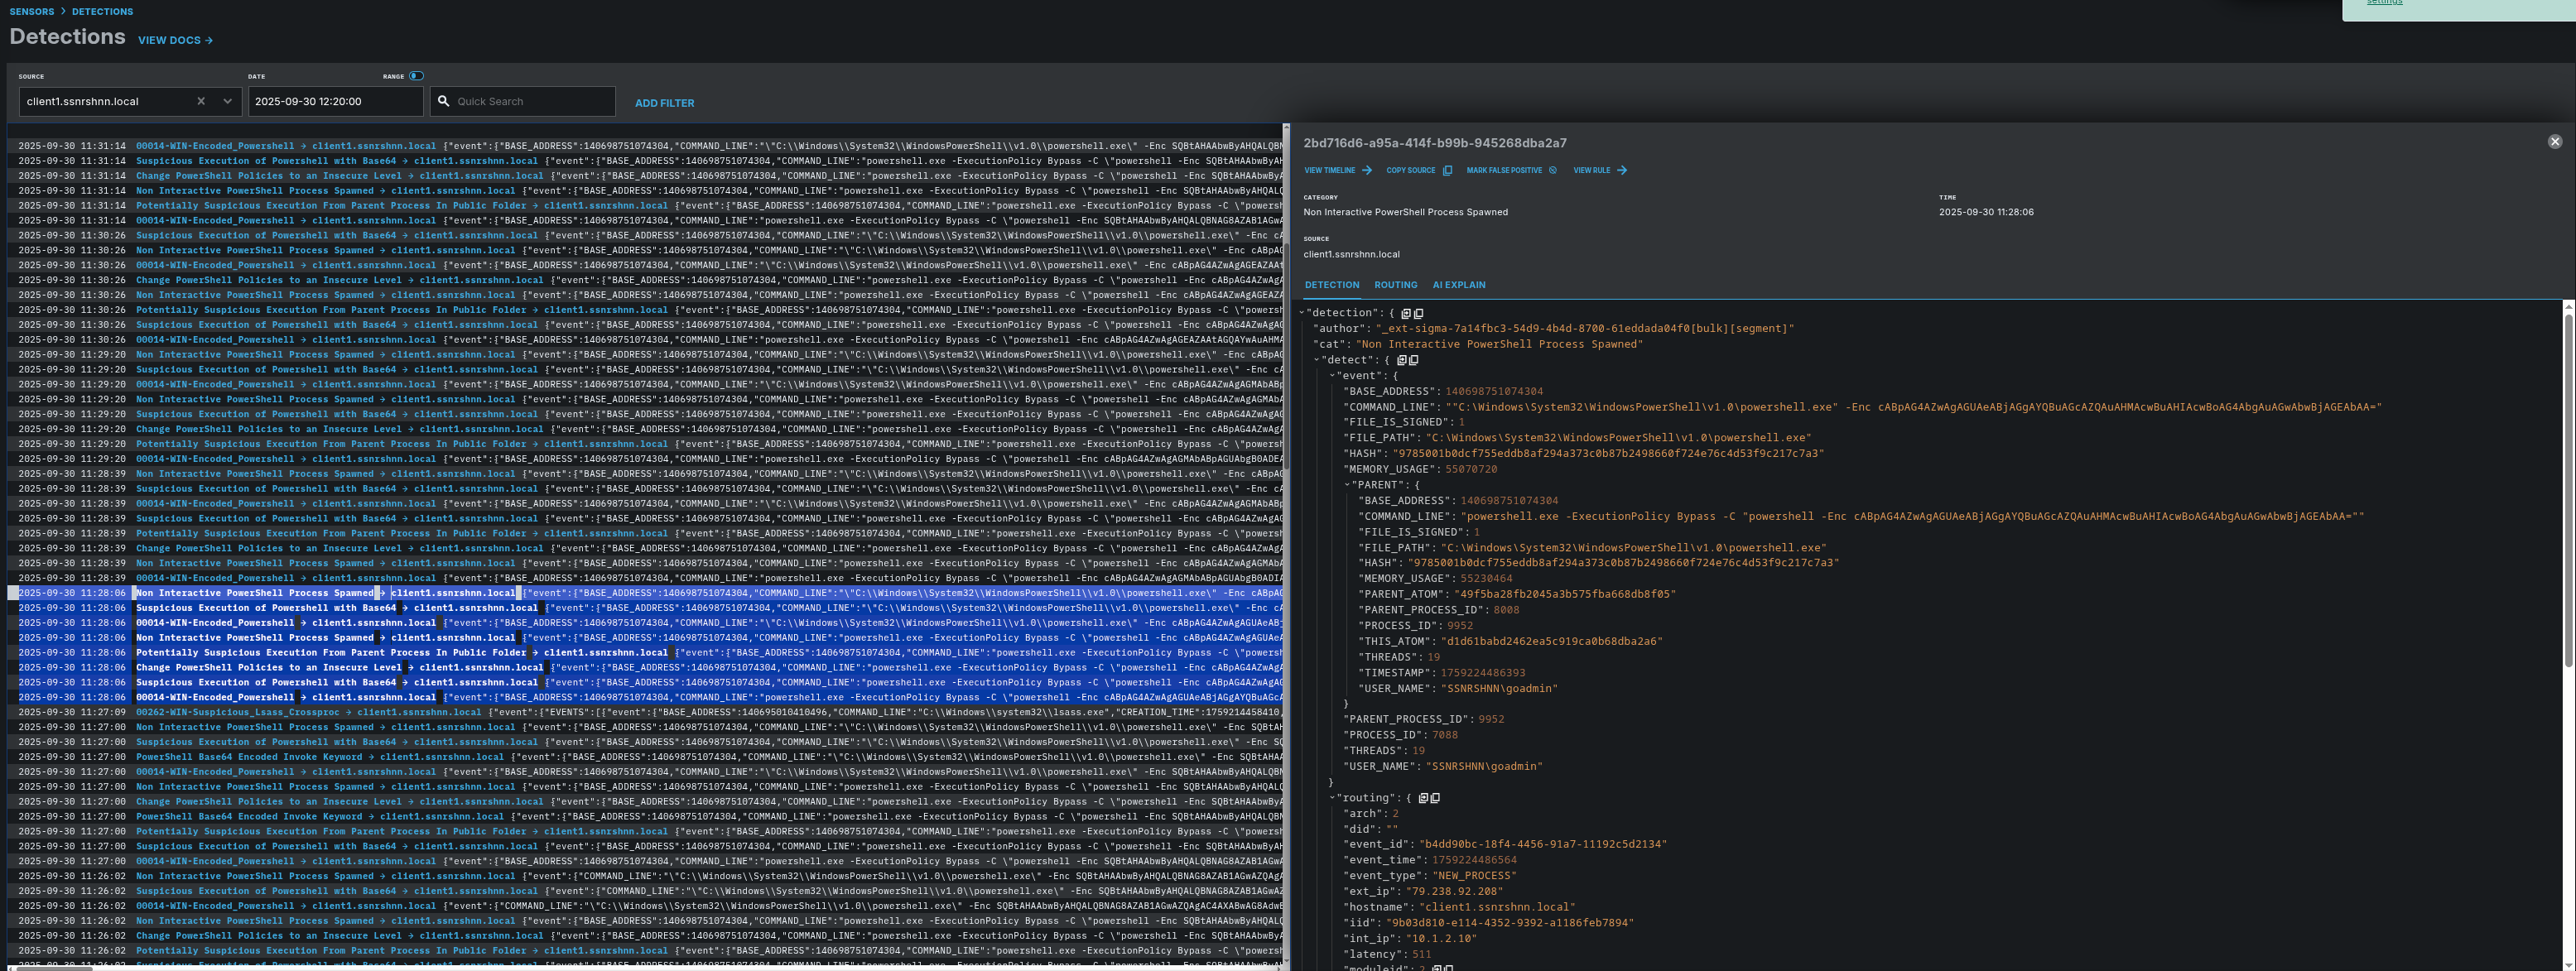The height and width of the screenshot is (971, 2576).
Task: Collapse the "PARENT" JSON node
Action: (1347, 486)
